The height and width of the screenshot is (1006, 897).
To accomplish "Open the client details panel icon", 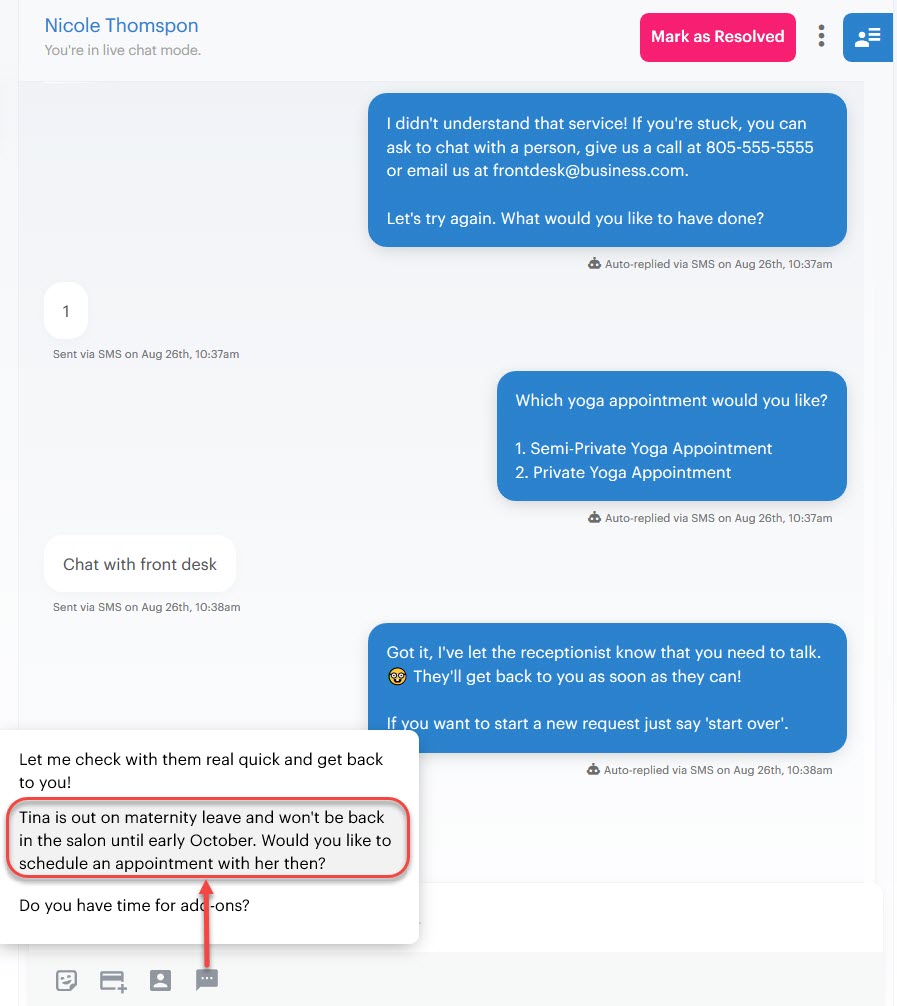I will (x=867, y=37).
